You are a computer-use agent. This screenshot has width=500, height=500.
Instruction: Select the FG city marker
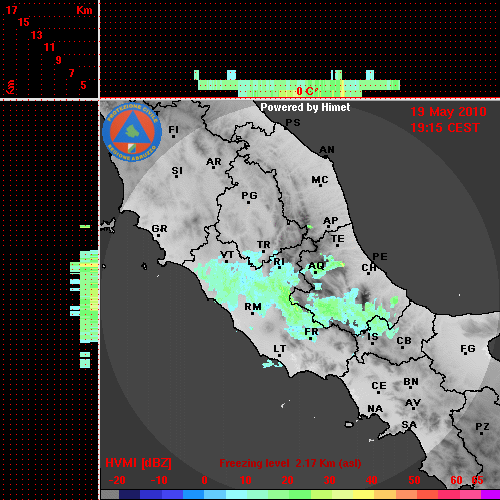[x=466, y=354]
